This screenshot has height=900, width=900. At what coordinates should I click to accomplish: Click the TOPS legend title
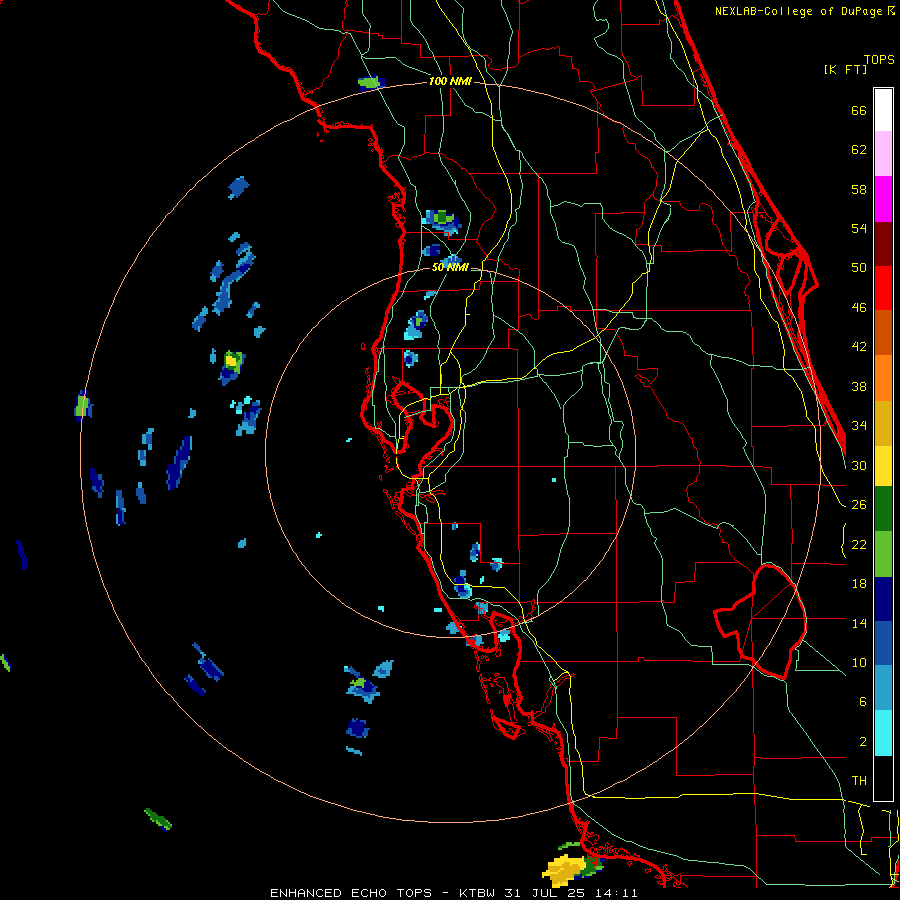click(x=879, y=59)
